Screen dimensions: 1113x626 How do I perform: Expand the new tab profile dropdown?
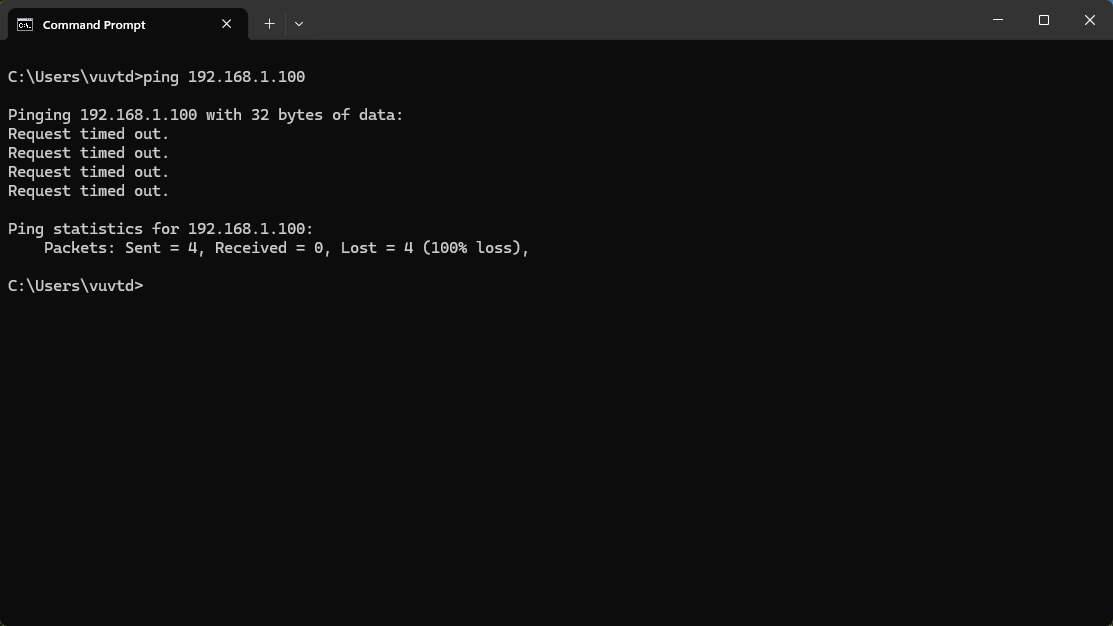click(298, 24)
